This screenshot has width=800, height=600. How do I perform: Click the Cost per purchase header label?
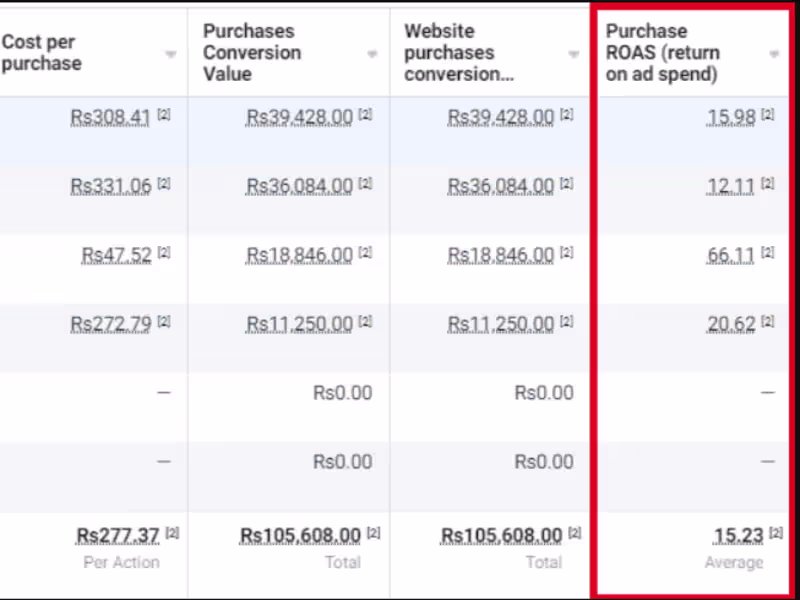point(42,53)
